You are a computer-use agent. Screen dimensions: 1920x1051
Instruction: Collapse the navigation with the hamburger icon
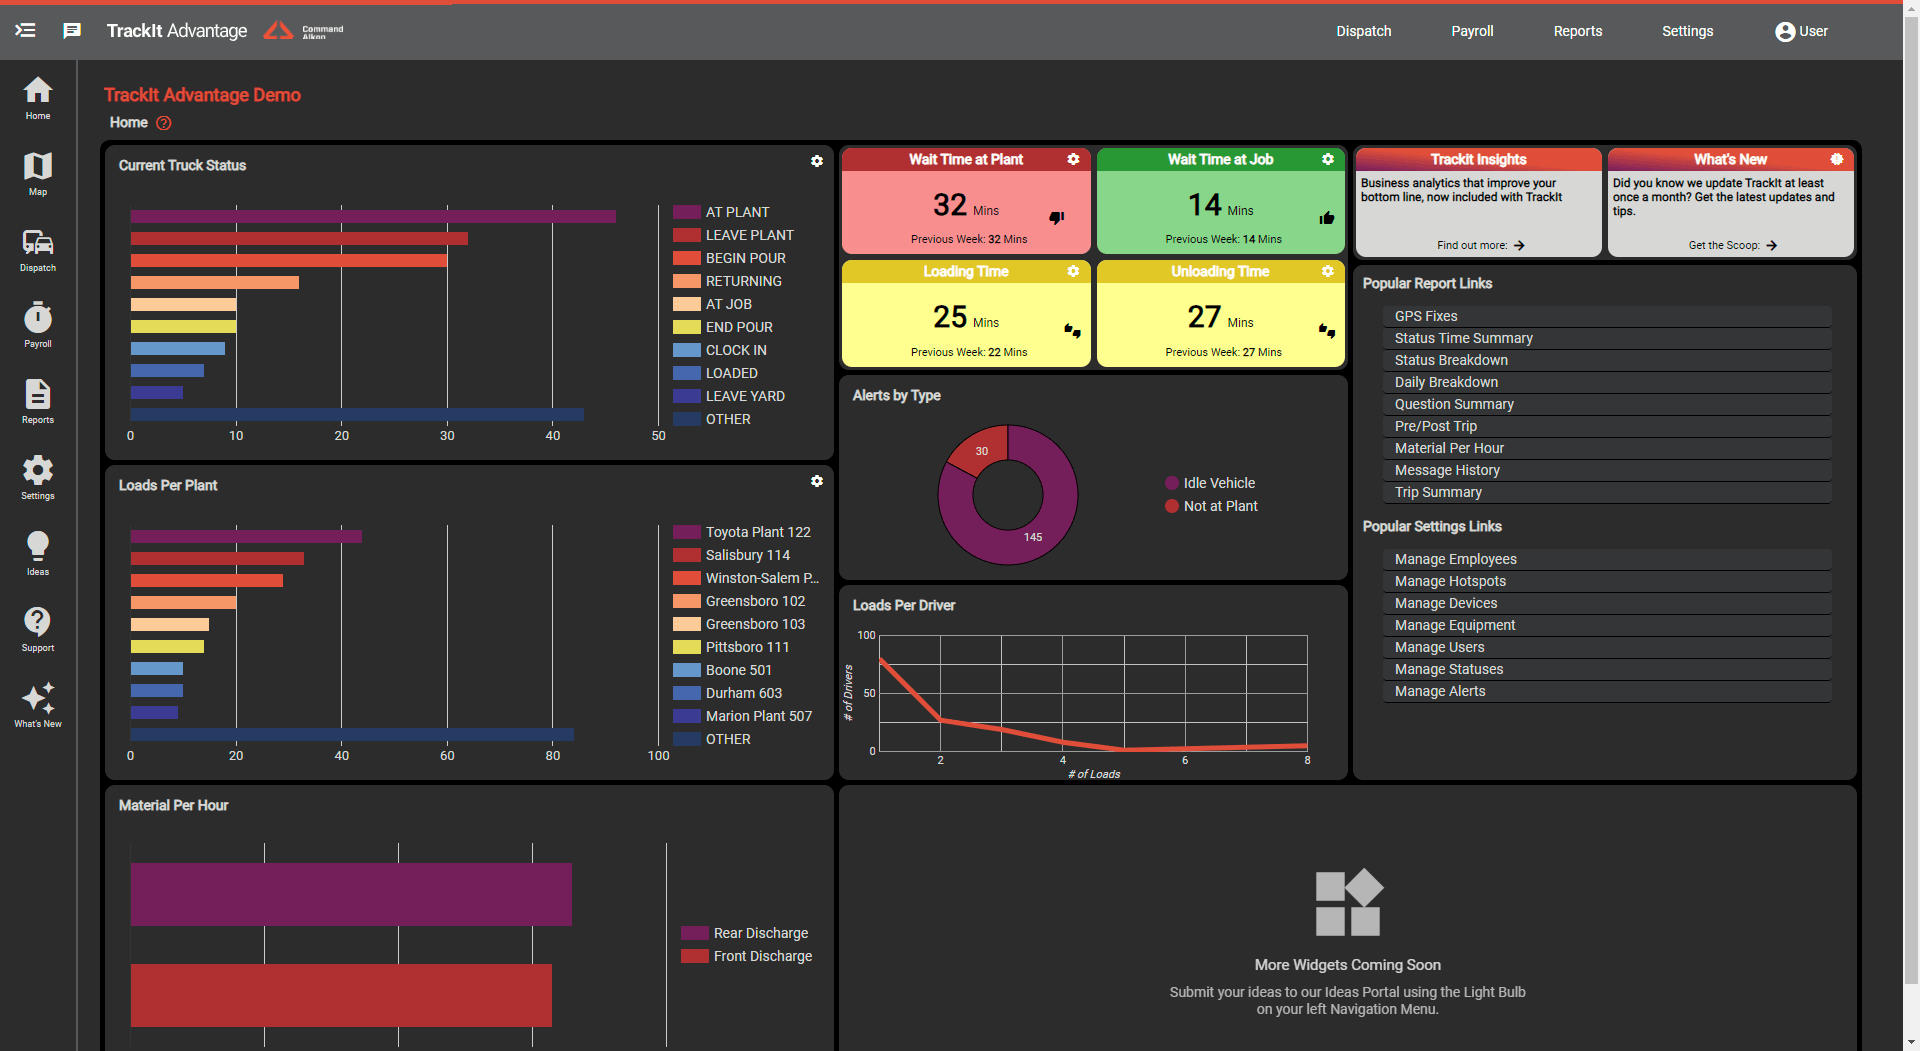coord(25,31)
